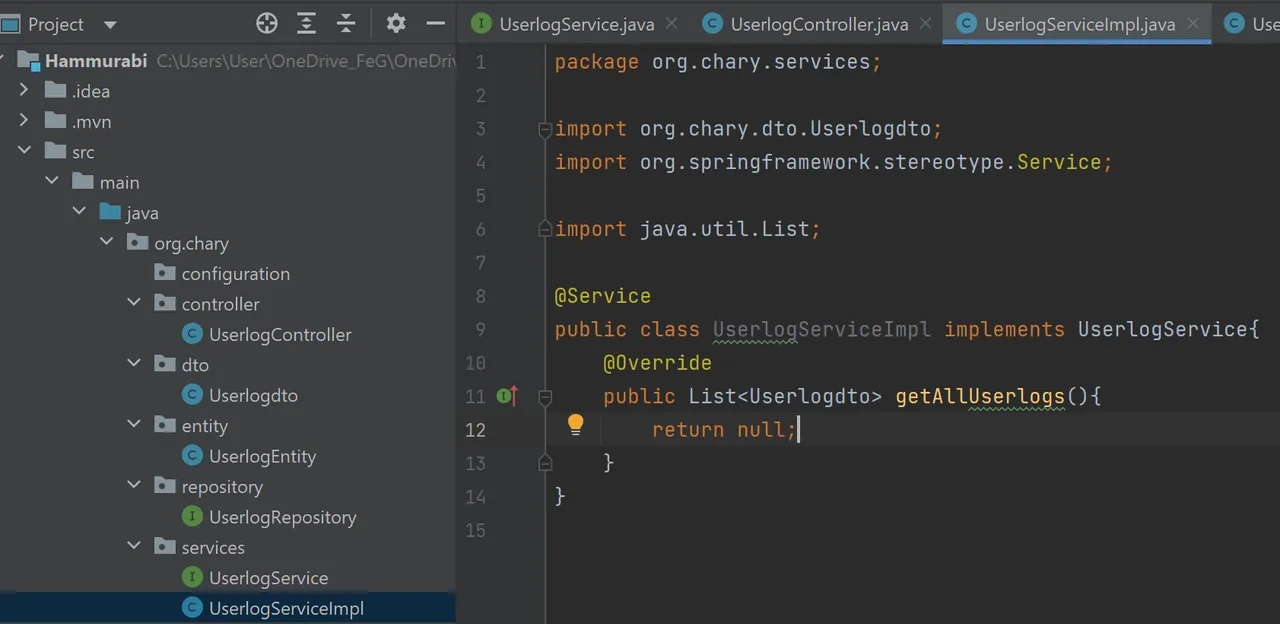Click the Expand All toolbar icon

[306, 23]
